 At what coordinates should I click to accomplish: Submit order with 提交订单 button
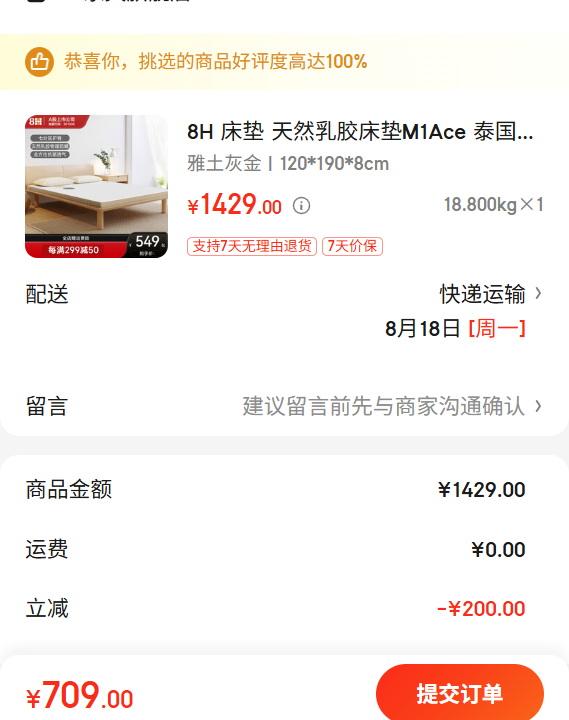(x=460, y=693)
